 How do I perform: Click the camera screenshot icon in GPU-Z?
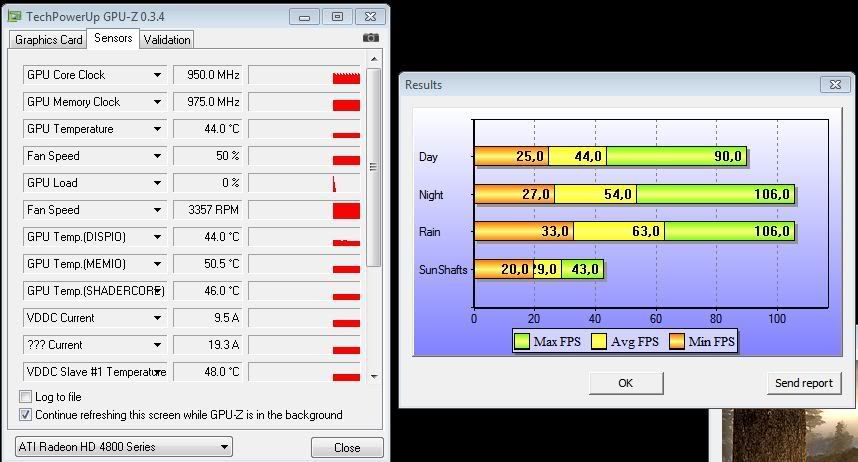point(372,39)
